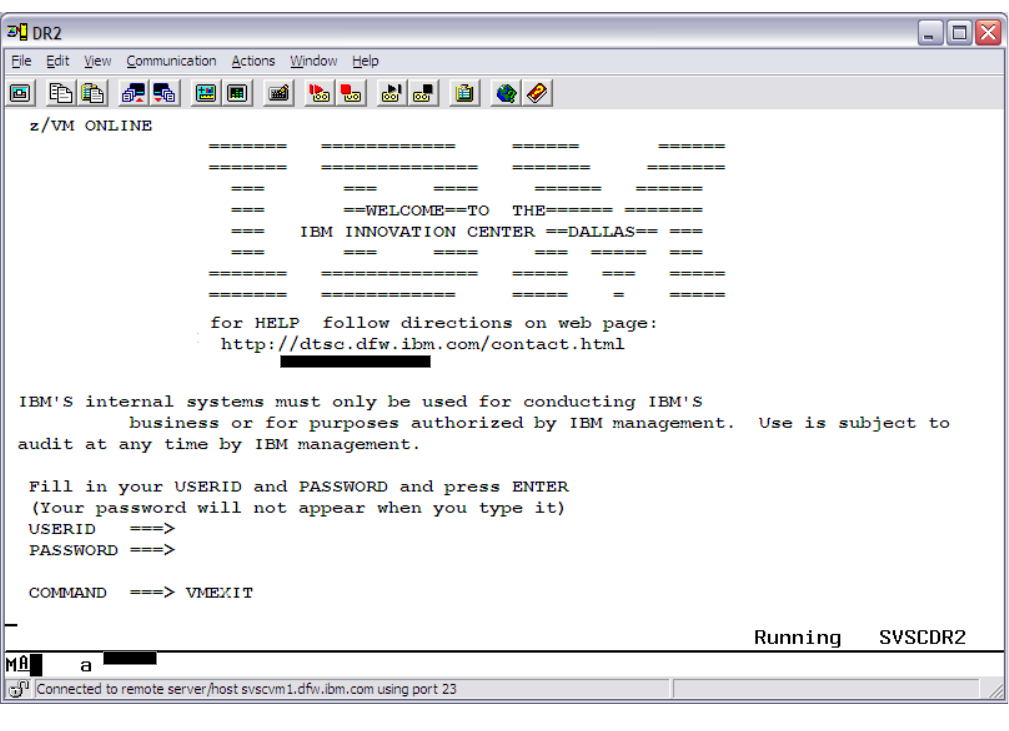Minimize the DR2 session window
This screenshot has width=1009, height=731.
click(929, 32)
